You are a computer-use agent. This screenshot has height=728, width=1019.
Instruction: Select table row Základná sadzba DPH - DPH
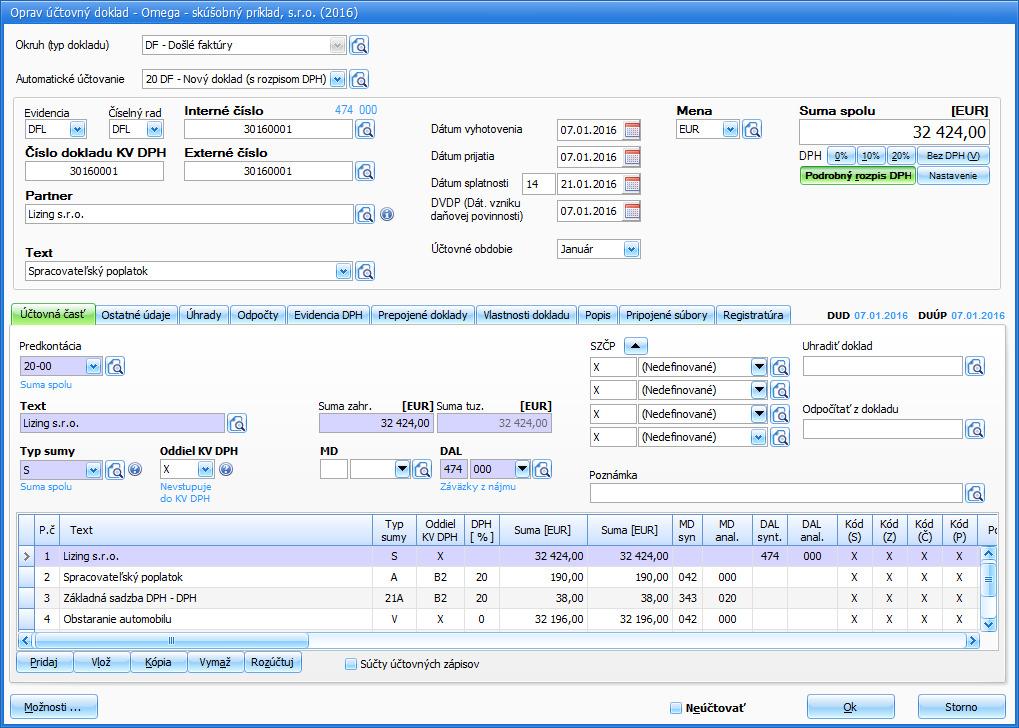coord(498,599)
